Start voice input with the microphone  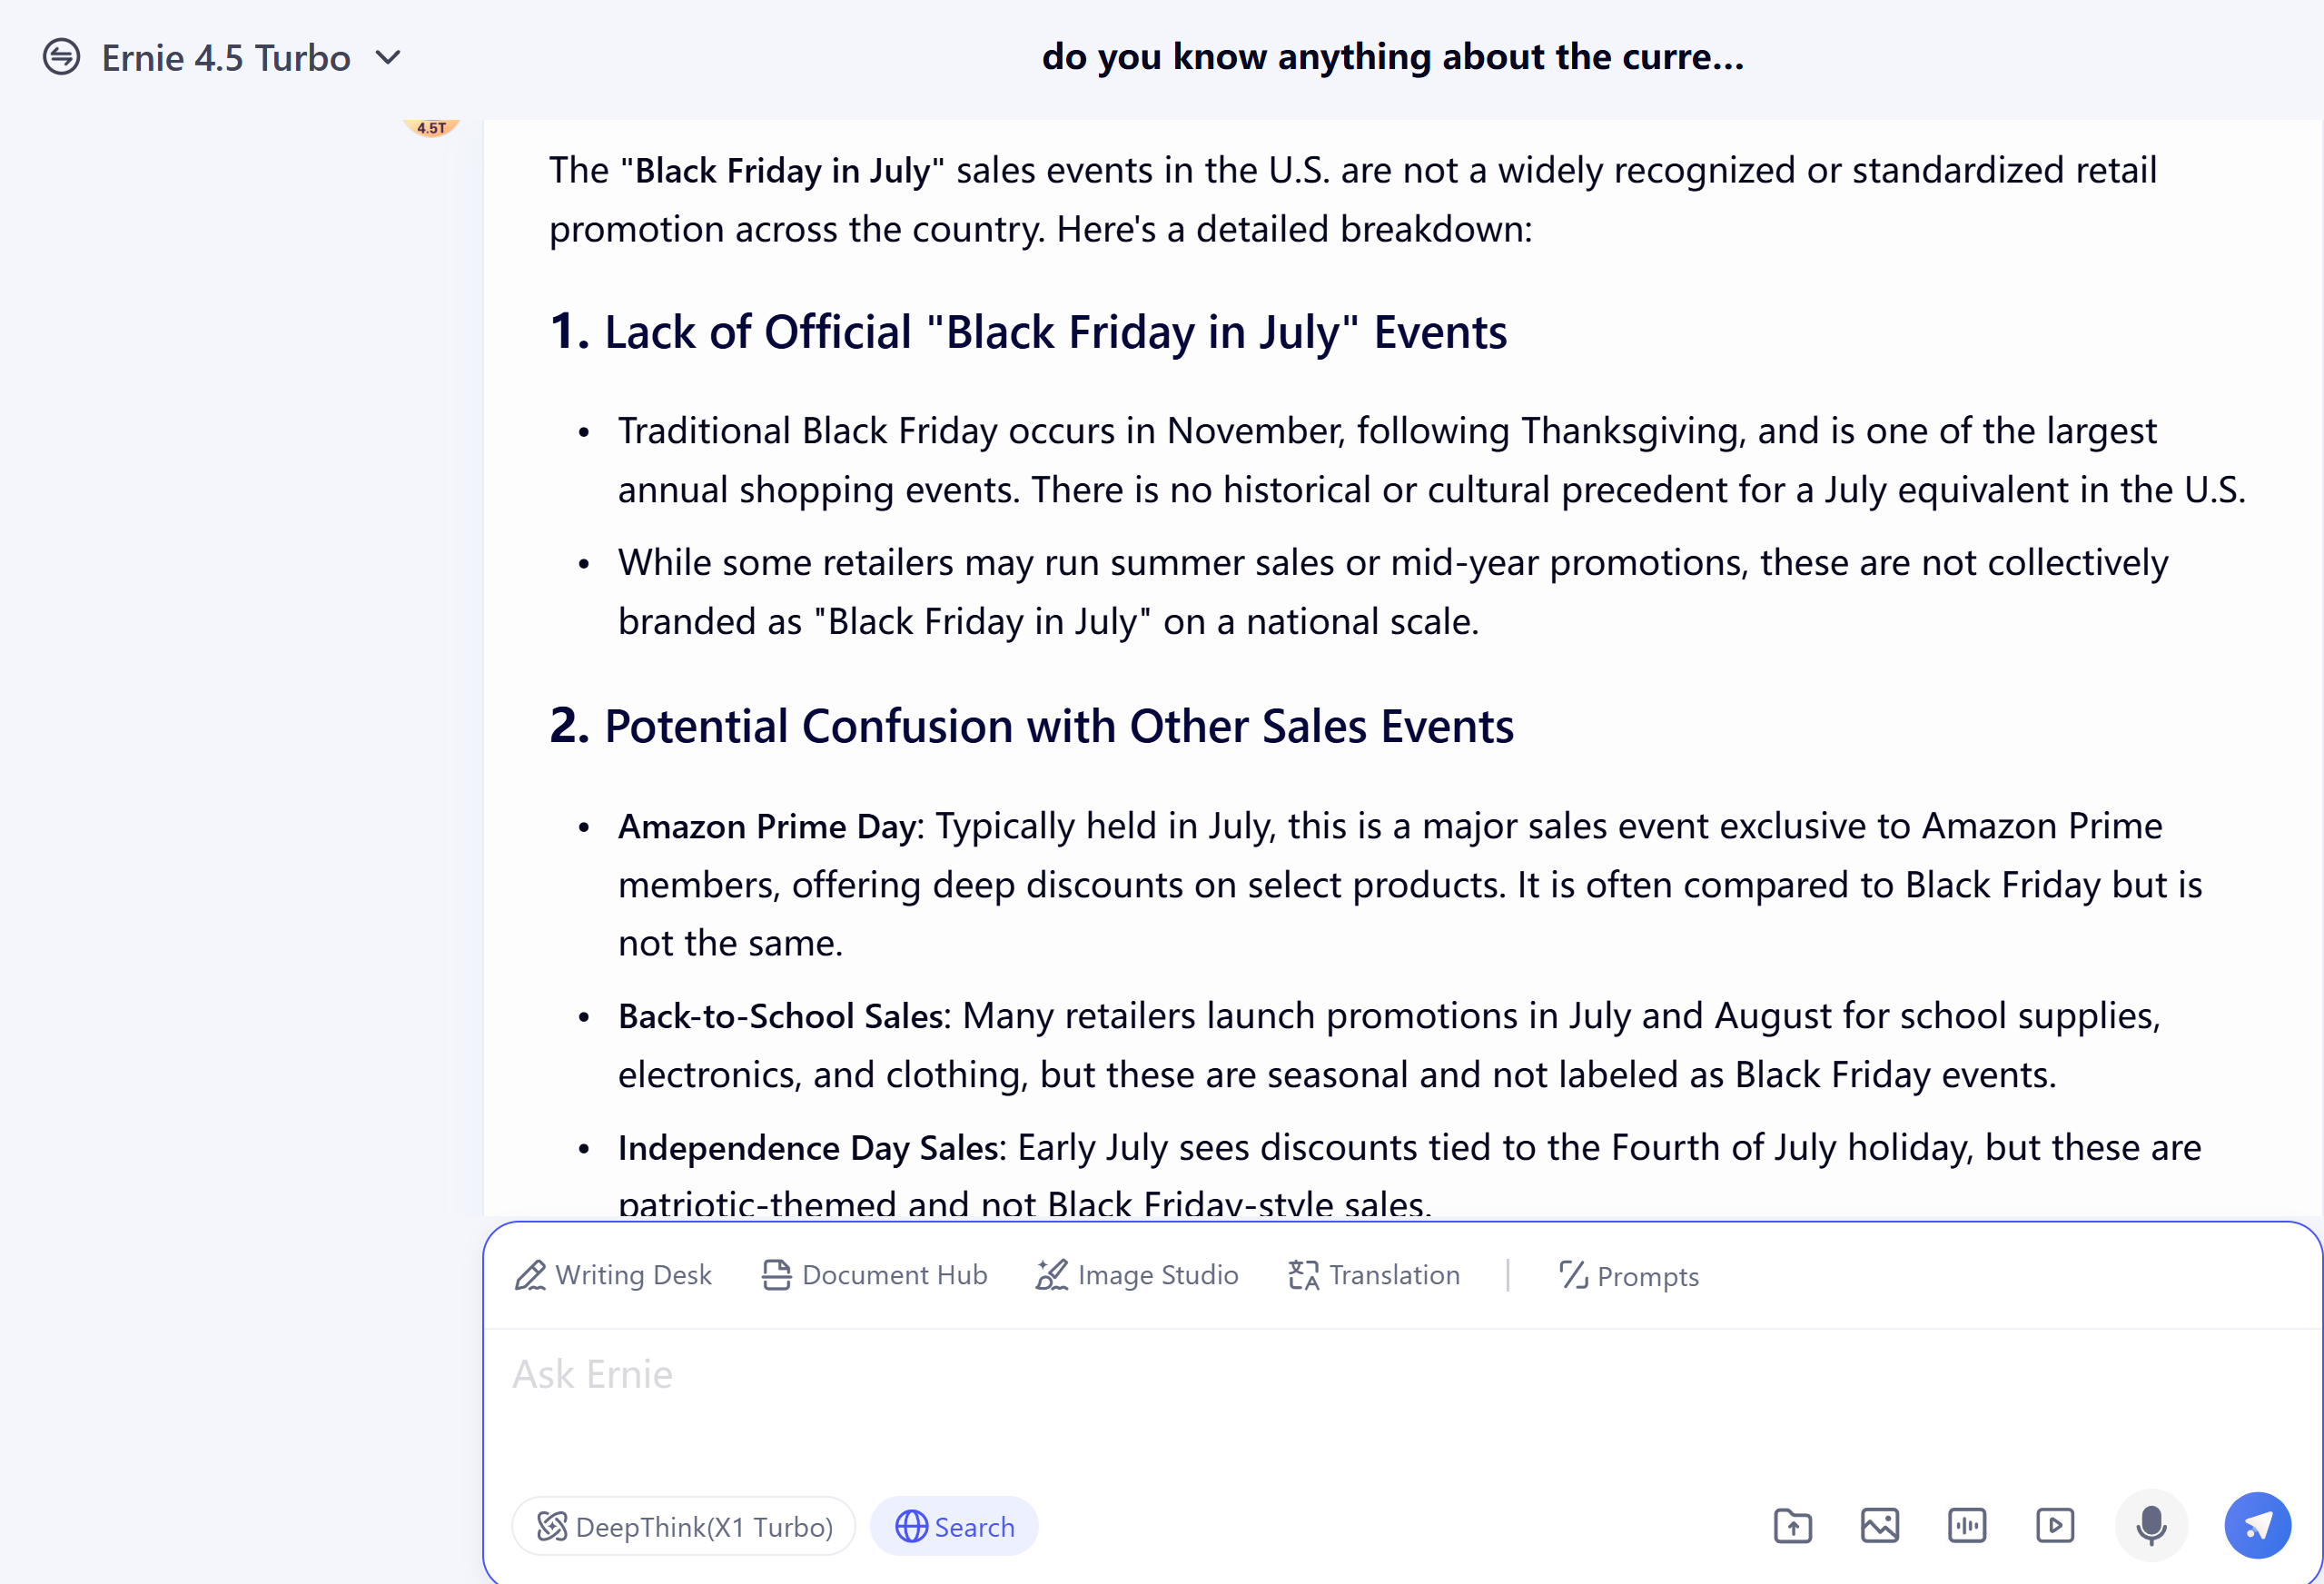[x=2151, y=1525]
